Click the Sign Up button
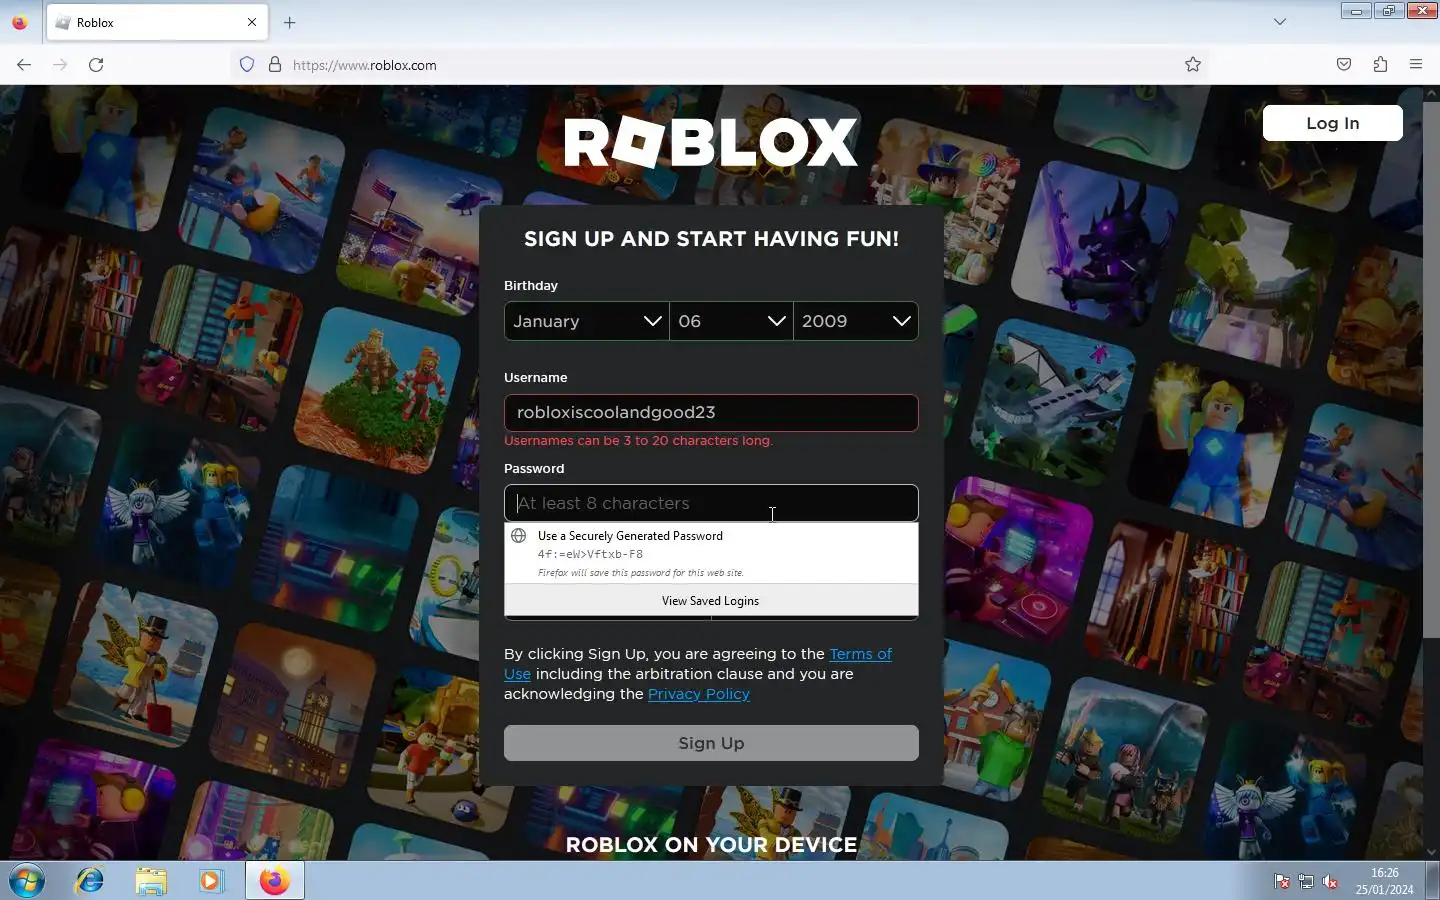Image resolution: width=1440 pixels, height=900 pixels. click(x=711, y=743)
